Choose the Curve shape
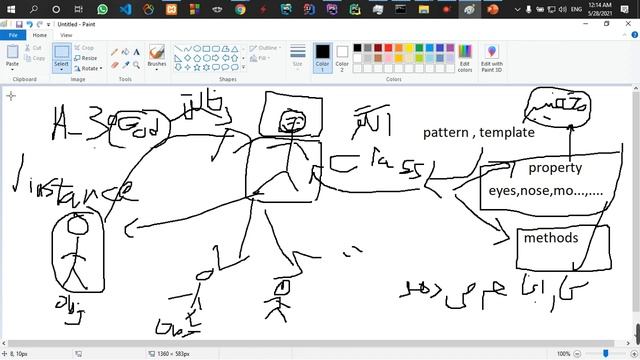The height and width of the screenshot is (360, 640). 188,49
